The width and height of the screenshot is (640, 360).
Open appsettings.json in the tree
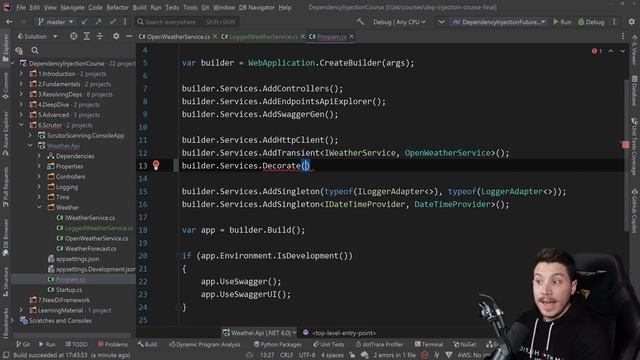tap(73, 259)
